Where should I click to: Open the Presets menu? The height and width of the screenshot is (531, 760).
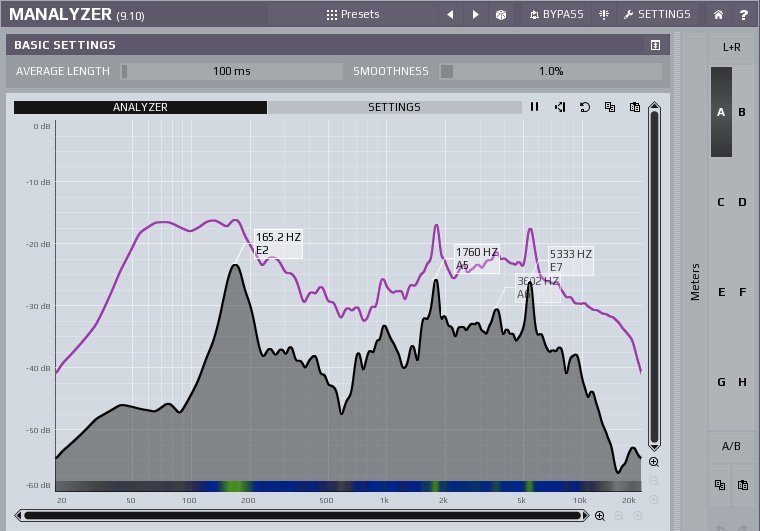point(352,15)
